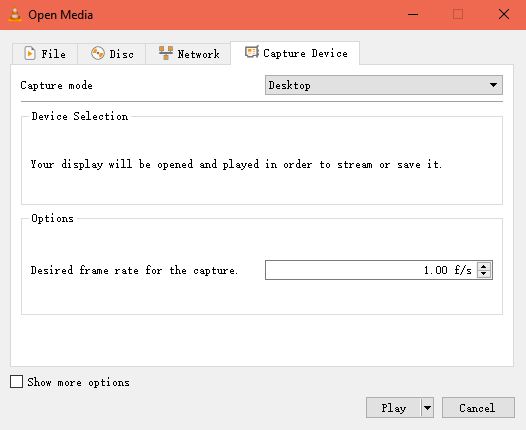Close the Open Media dialog
The height and width of the screenshot is (430, 526).
(504, 15)
